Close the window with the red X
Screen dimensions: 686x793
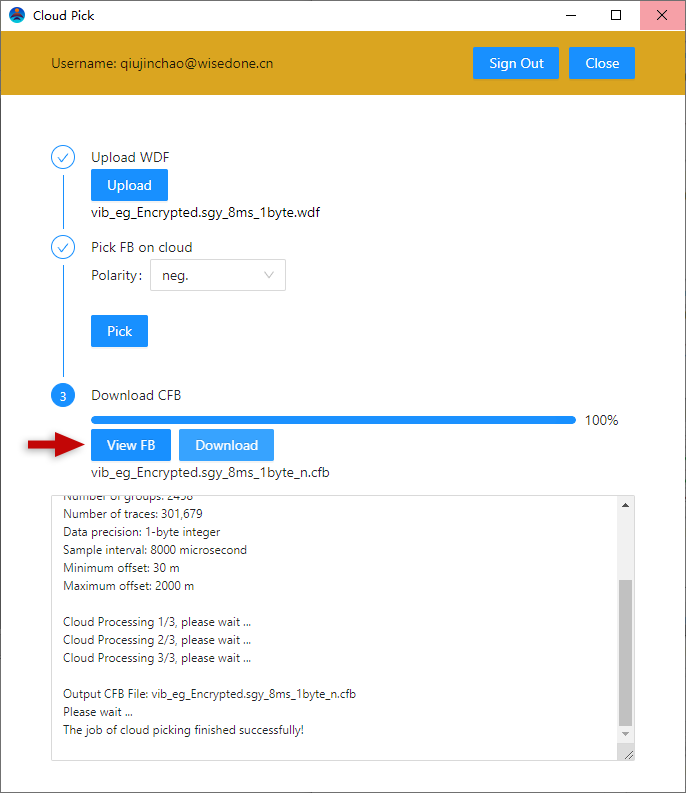point(662,16)
